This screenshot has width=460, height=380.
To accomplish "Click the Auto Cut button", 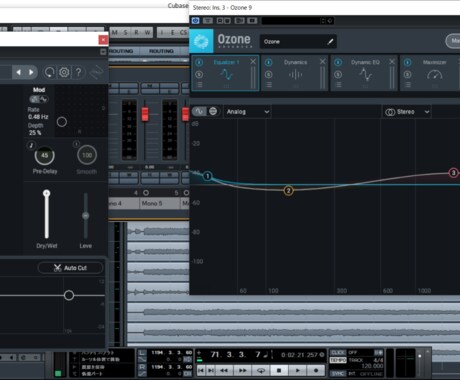I will click(70, 268).
